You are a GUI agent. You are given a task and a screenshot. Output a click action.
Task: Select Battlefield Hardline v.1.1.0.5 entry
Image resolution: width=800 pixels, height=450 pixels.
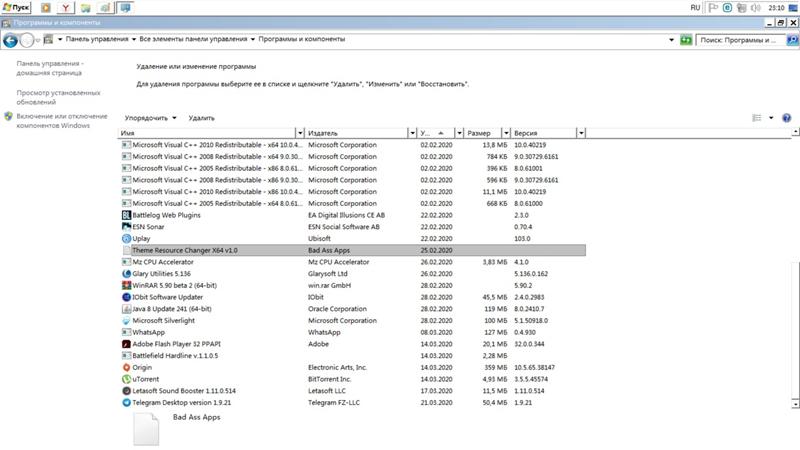(x=175, y=356)
